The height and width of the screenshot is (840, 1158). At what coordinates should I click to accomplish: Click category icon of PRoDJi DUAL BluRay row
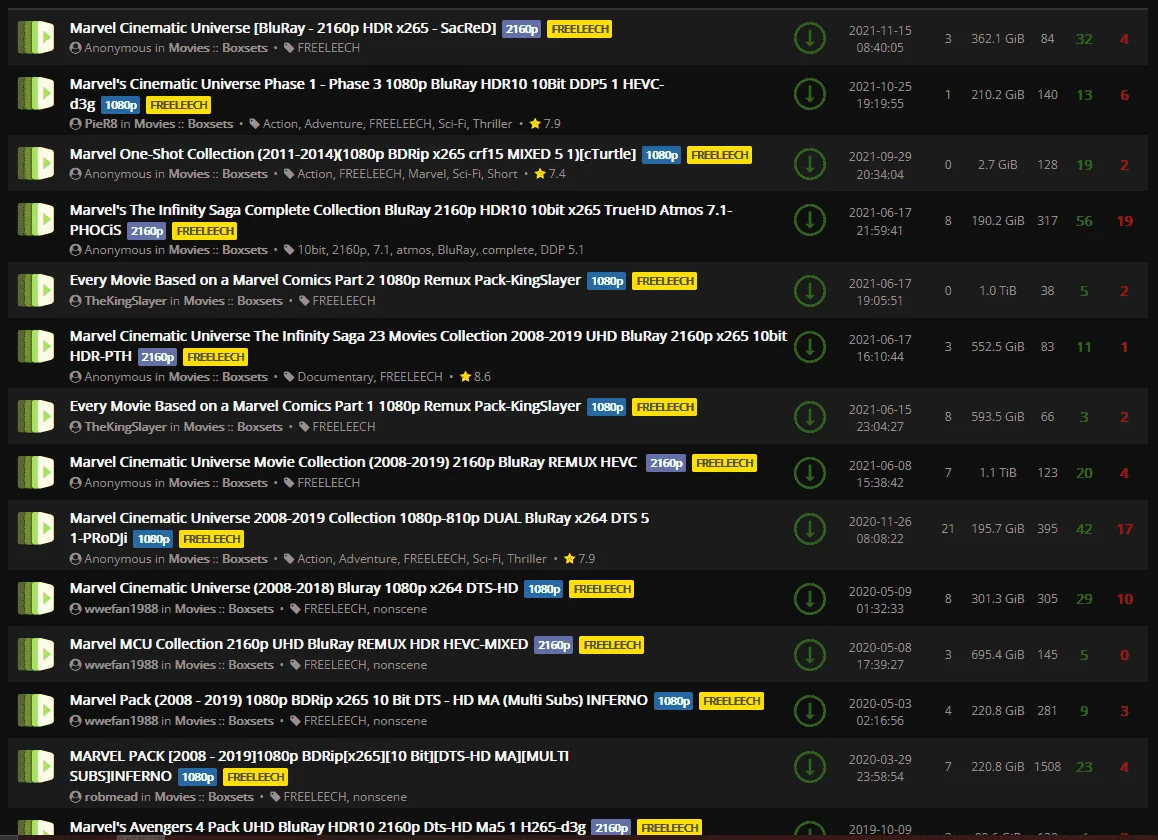click(x=35, y=528)
